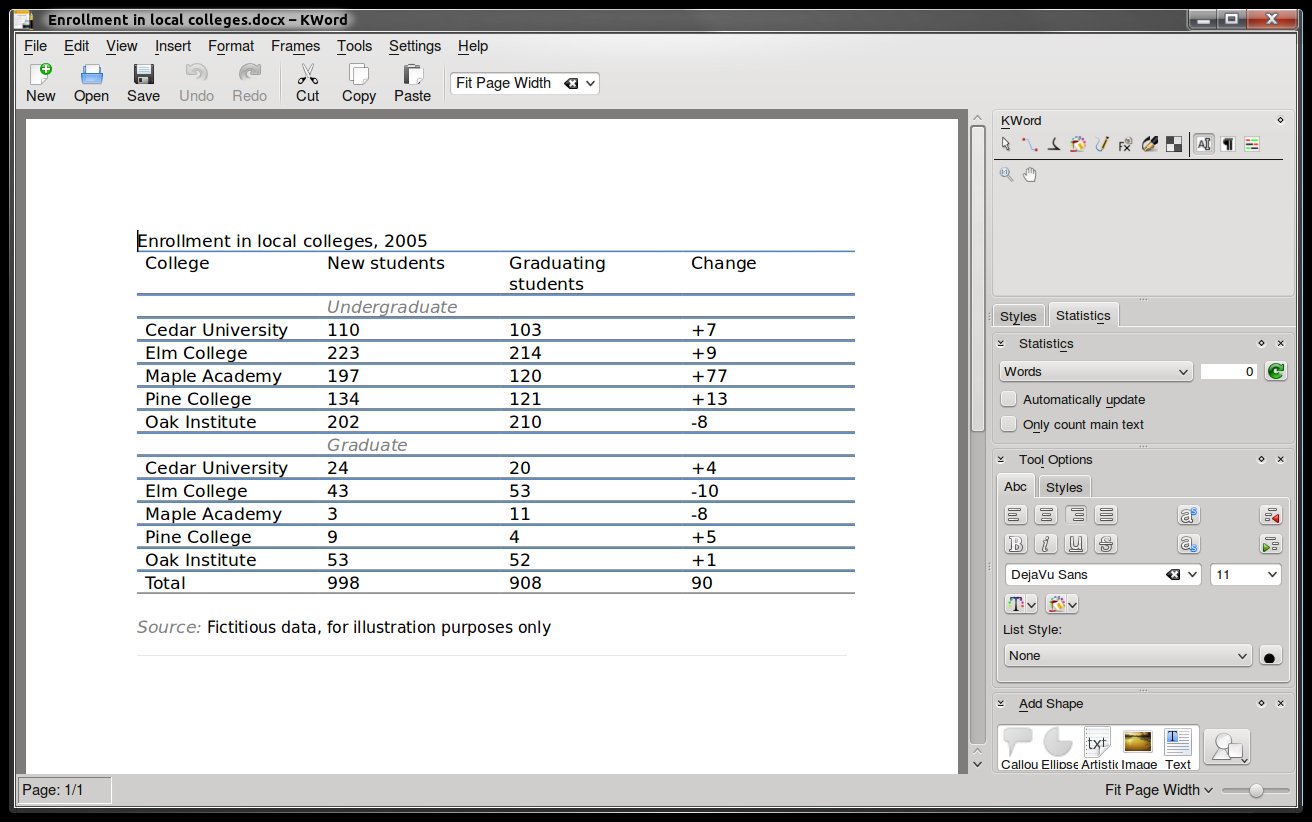Enable Automatically update checkbox
1312x822 pixels.
(1009, 399)
